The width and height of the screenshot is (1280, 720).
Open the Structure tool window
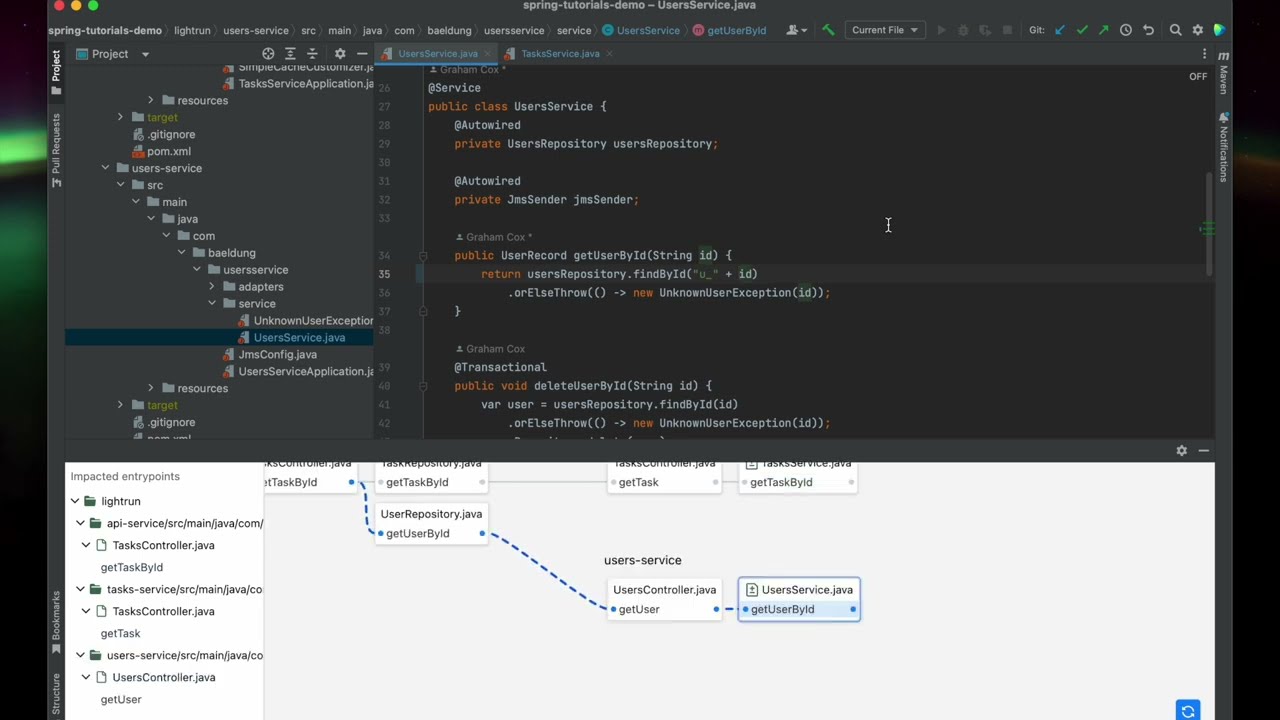56,690
